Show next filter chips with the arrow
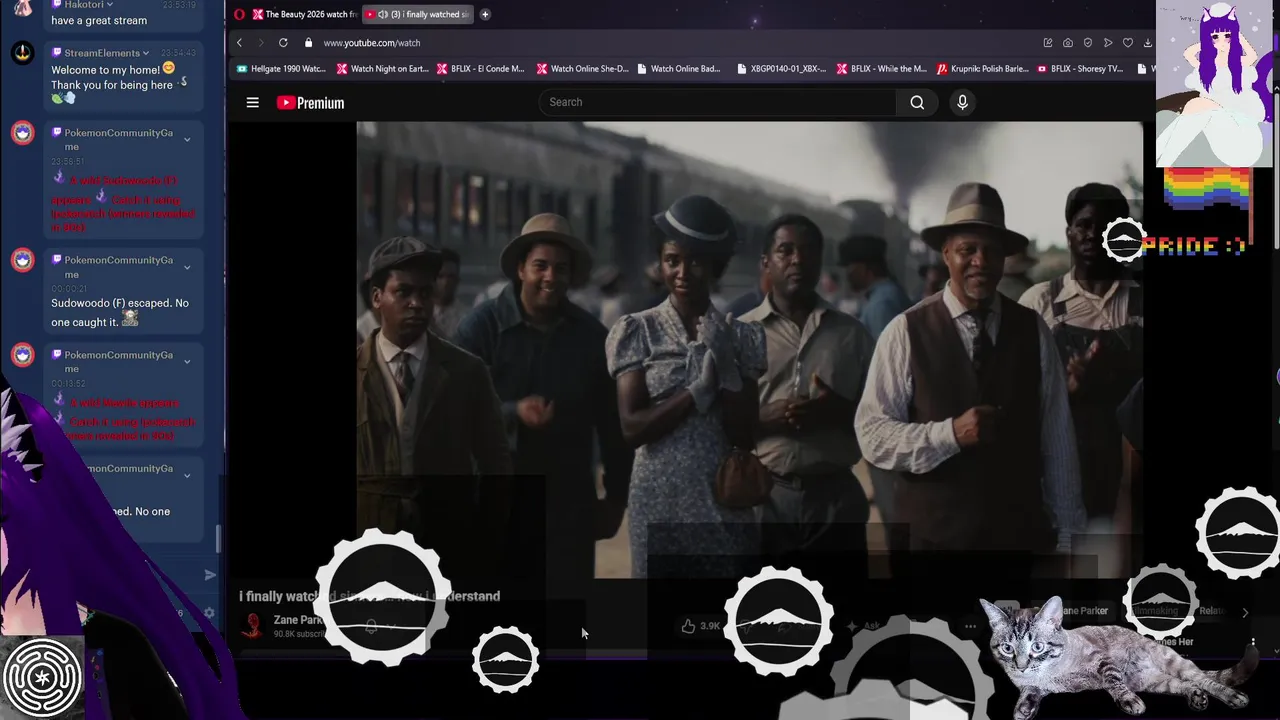The width and height of the screenshot is (1280, 720). coord(1245,612)
